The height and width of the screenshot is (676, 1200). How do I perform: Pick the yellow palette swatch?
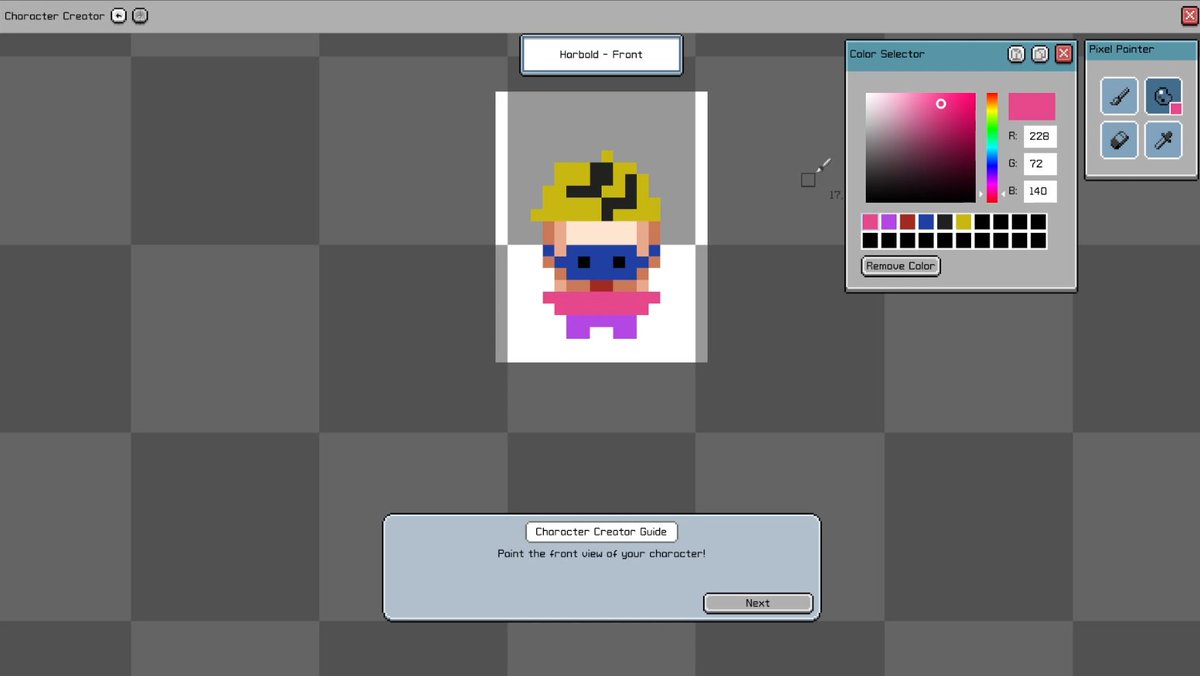tap(963, 222)
